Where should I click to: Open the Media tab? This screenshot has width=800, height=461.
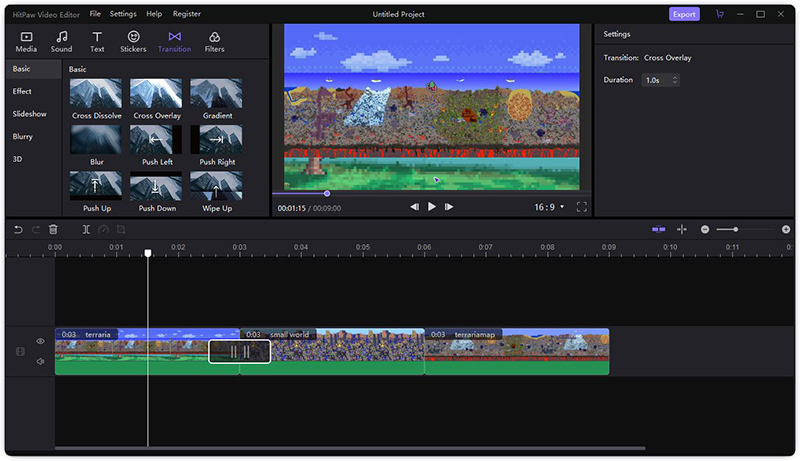26,42
